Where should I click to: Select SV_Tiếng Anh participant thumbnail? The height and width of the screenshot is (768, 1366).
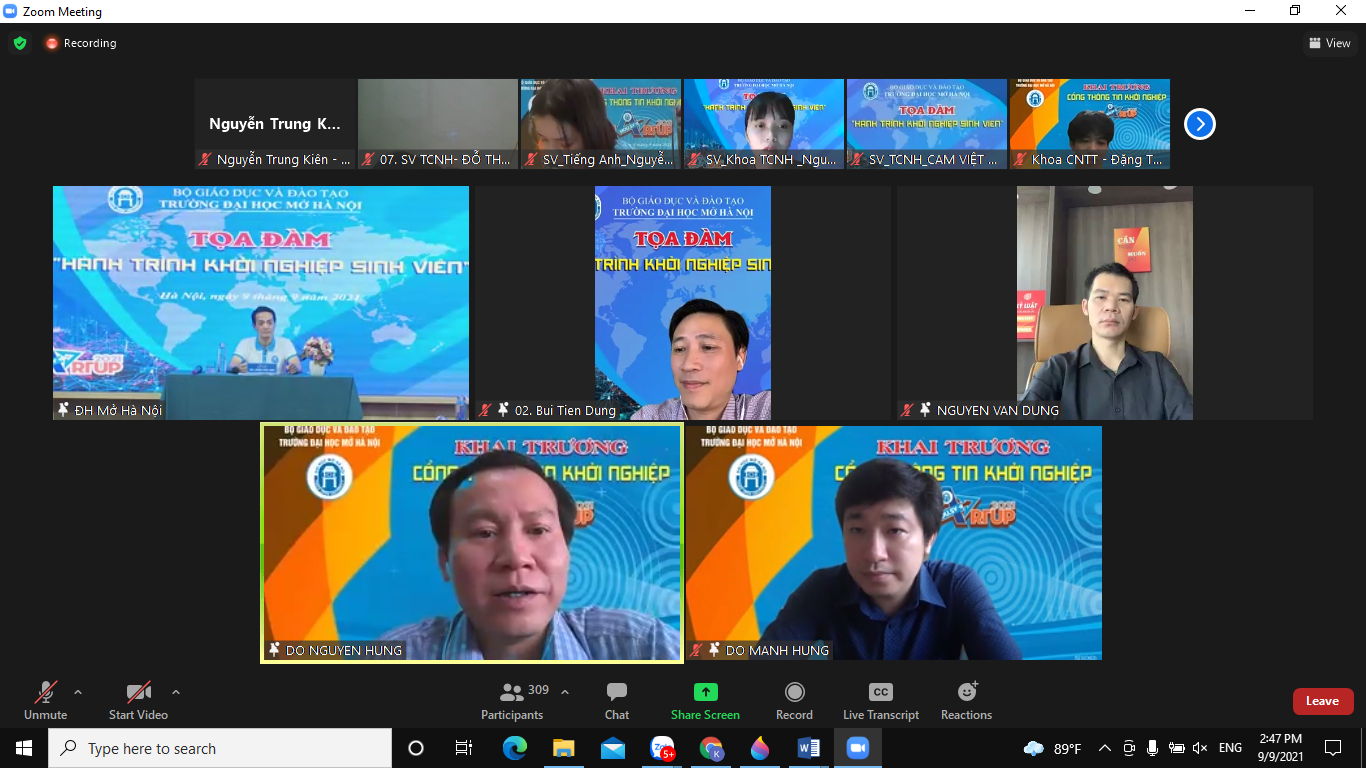click(601, 124)
